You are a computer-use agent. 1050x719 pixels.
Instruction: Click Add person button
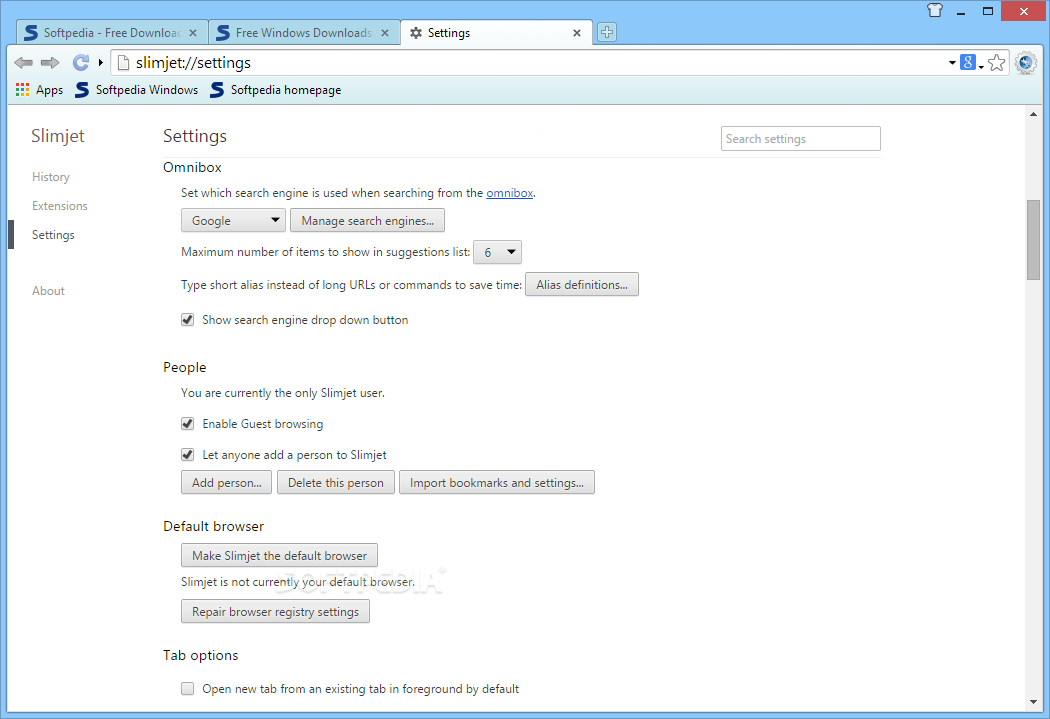pos(226,483)
